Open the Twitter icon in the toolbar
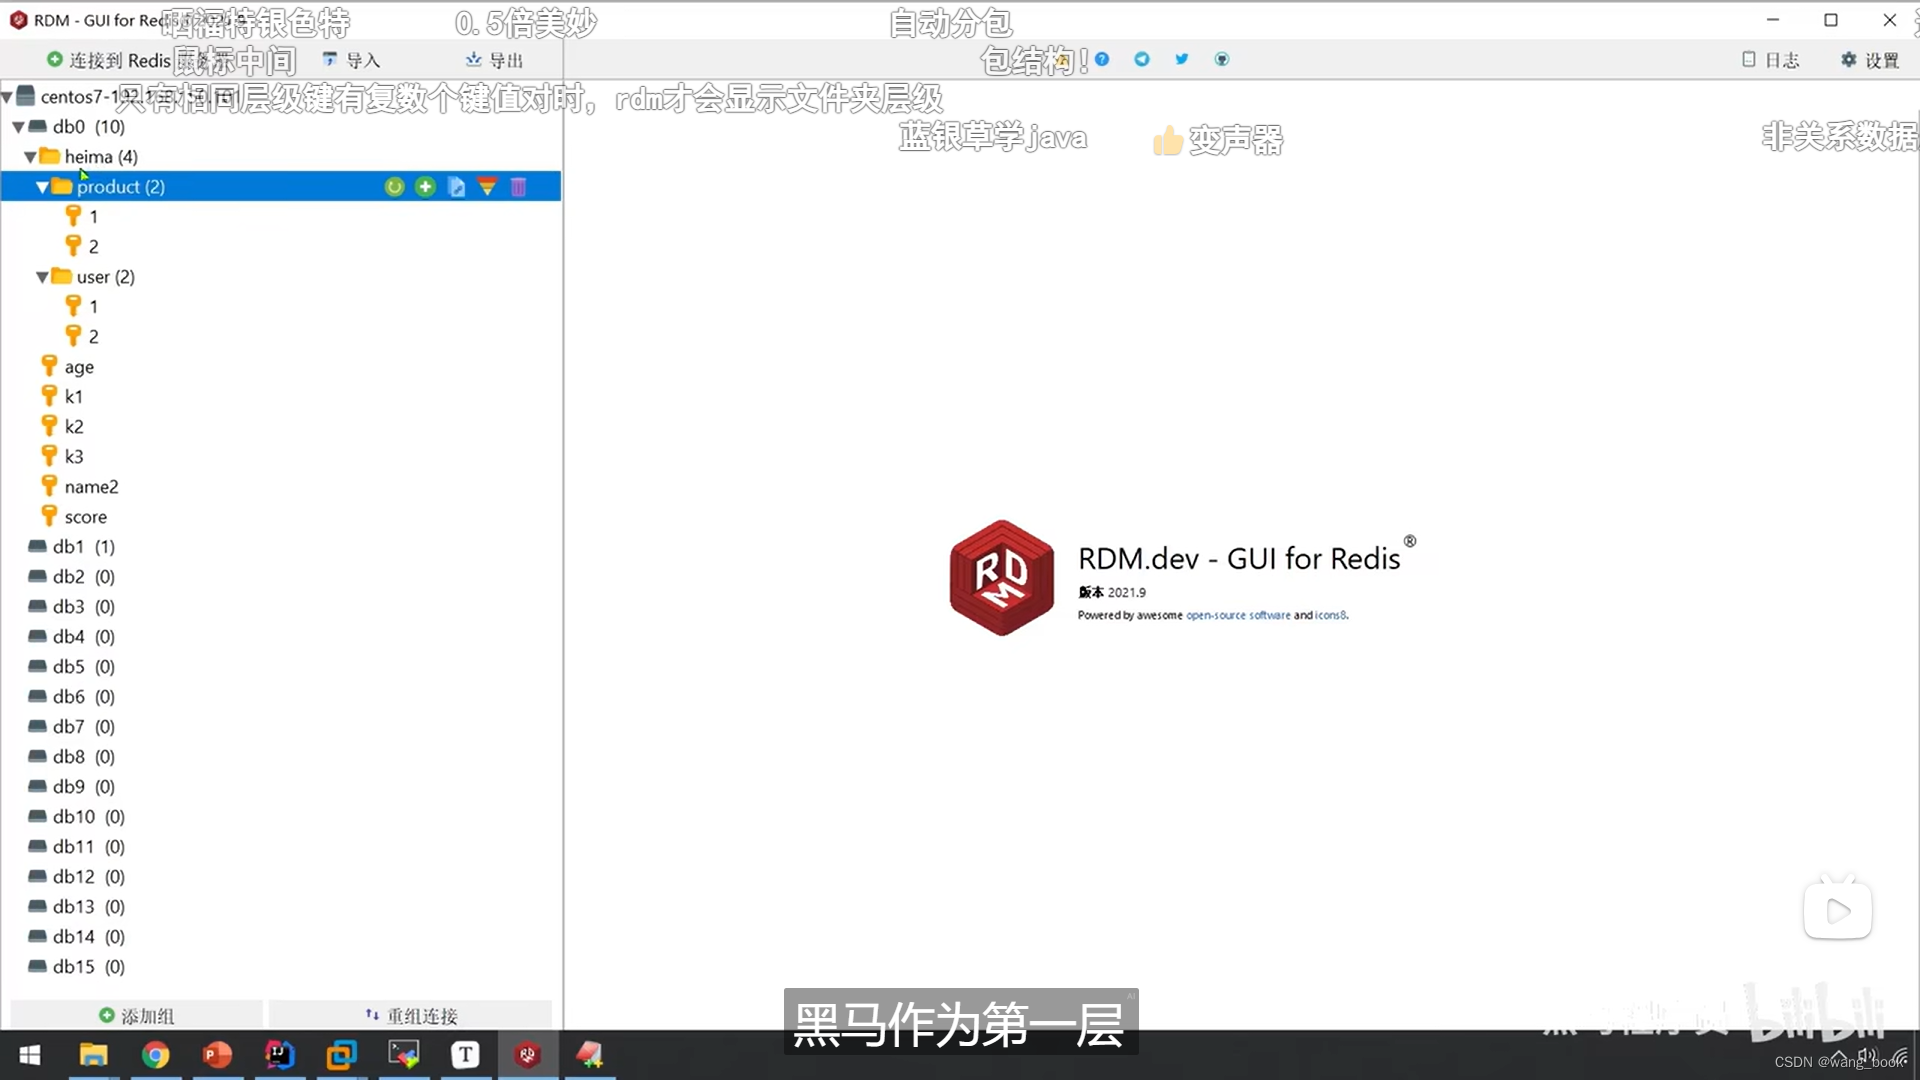The width and height of the screenshot is (1920, 1080). 1182,59
